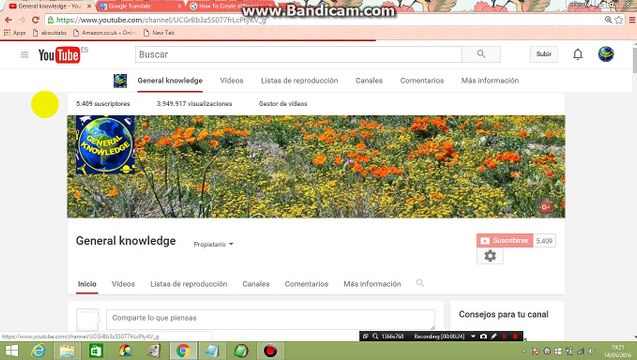This screenshot has height=360, width=637.
Task: Select the top General knowledge tab
Action: (x=170, y=80)
